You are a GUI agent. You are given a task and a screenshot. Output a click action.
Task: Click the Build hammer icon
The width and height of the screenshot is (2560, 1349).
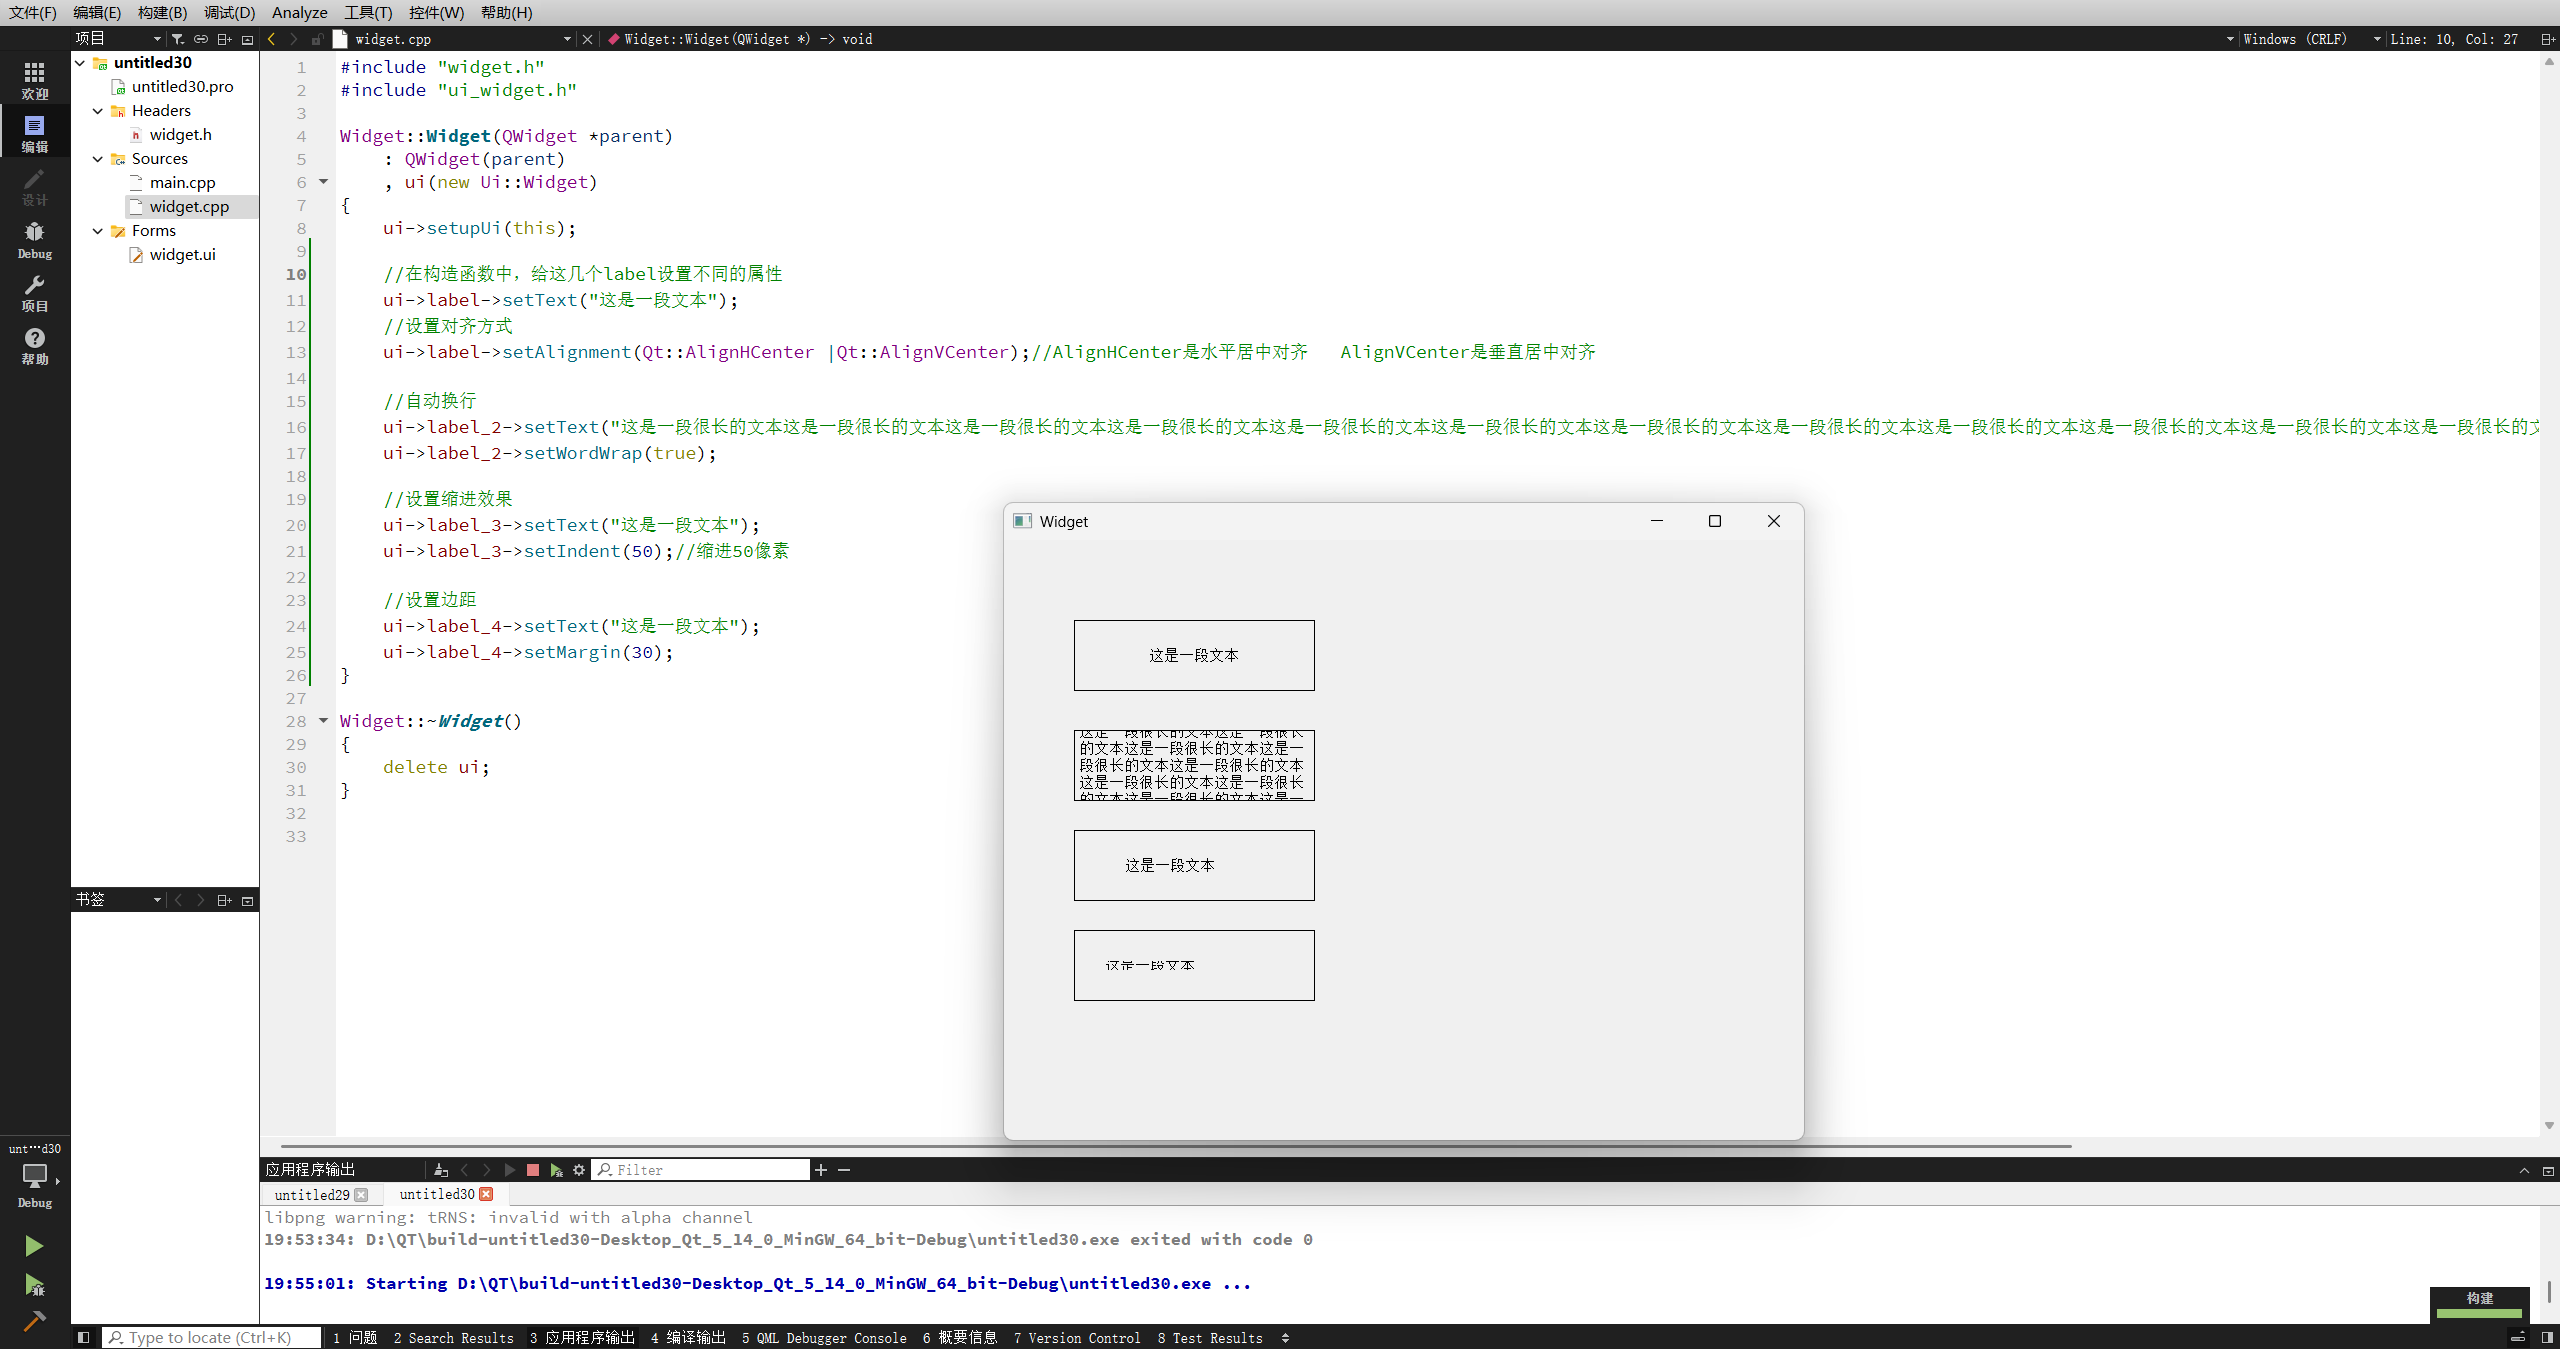pos(33,1321)
